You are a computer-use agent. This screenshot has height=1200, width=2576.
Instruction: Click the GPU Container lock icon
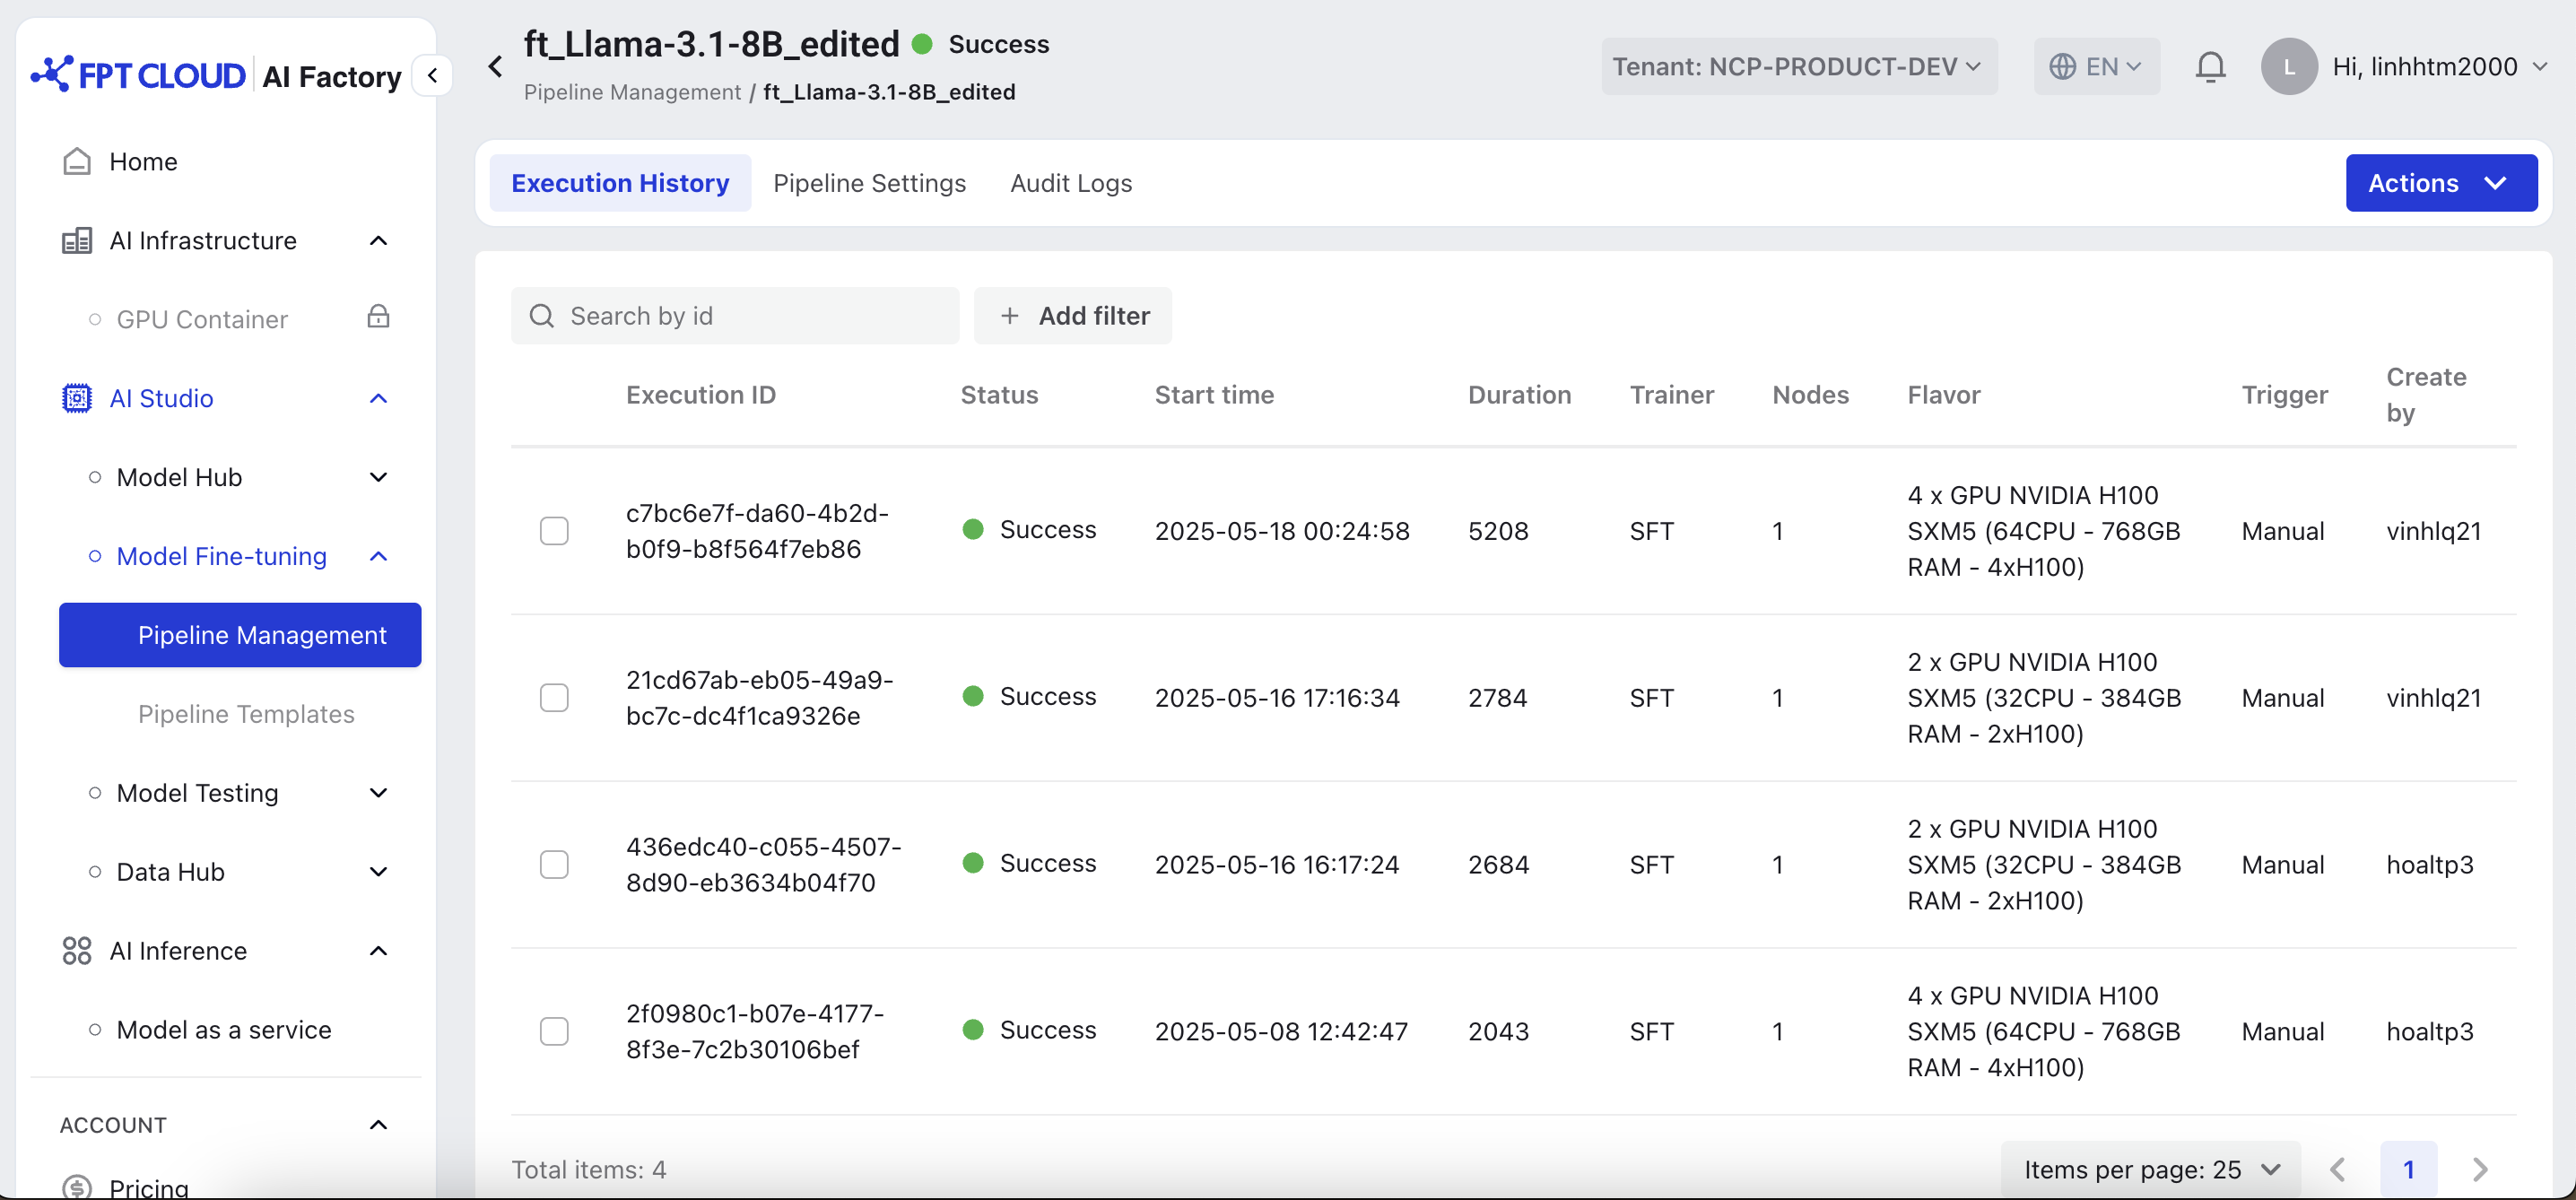point(378,317)
